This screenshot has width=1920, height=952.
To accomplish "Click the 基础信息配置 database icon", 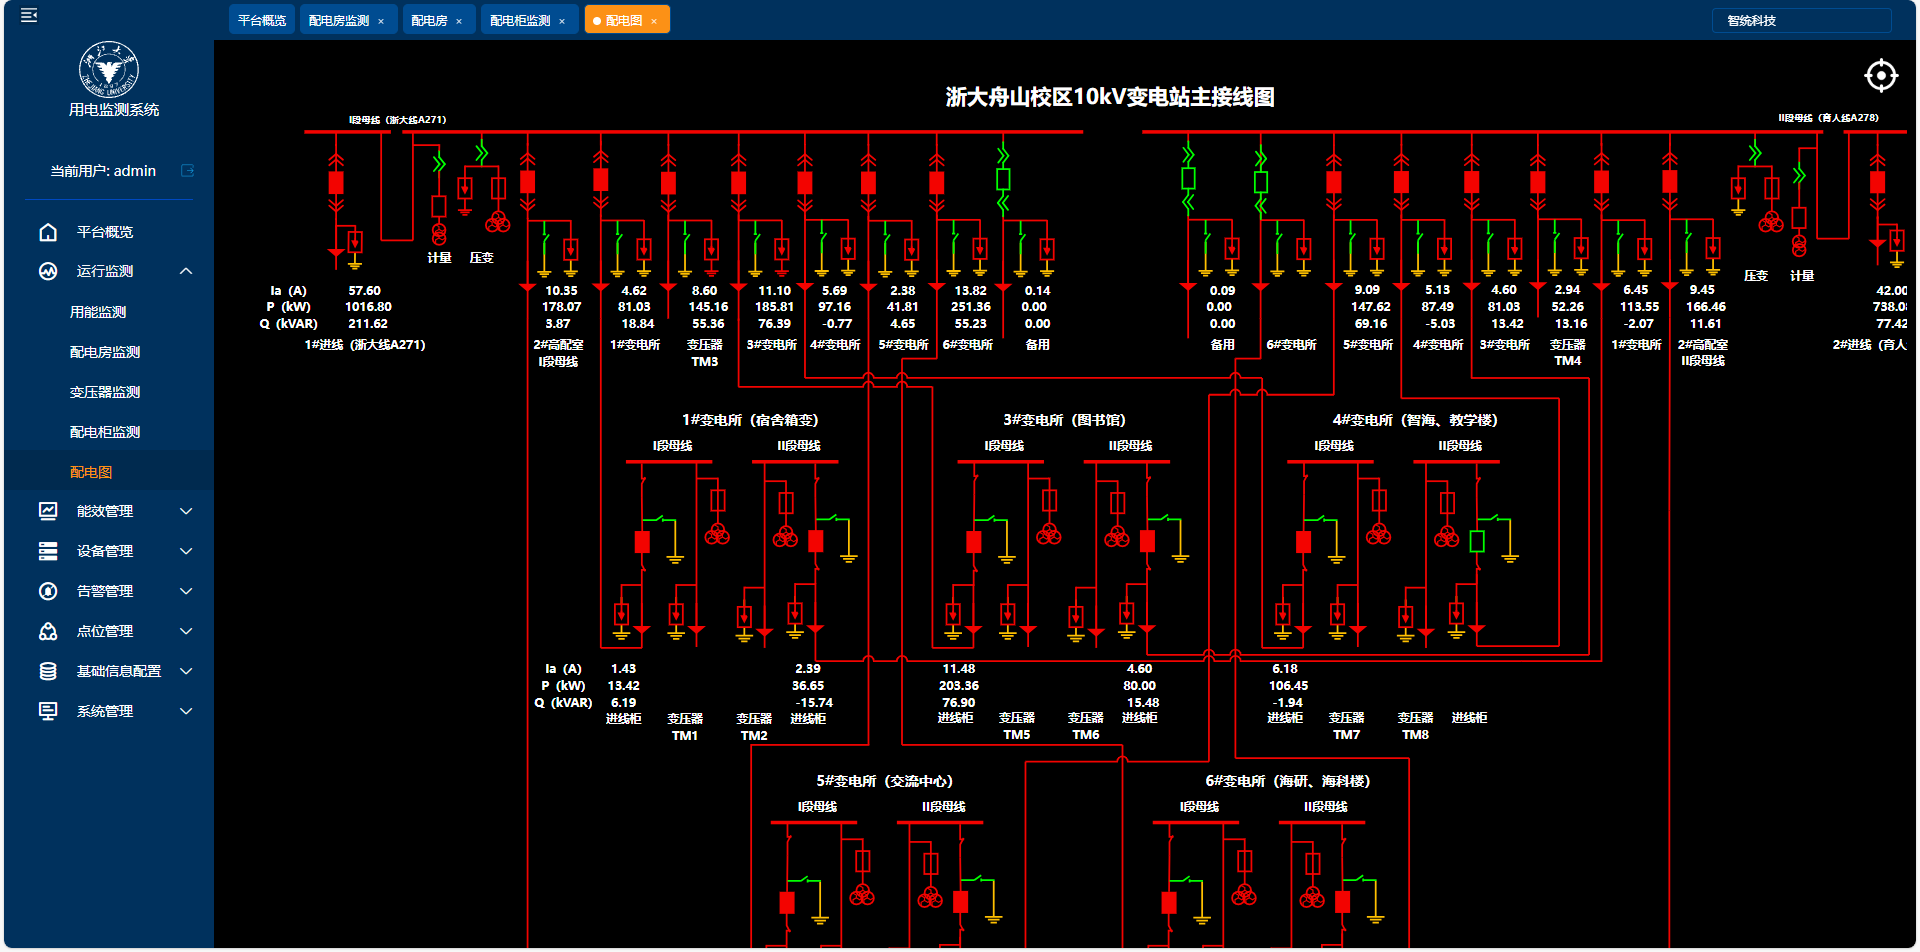I will [48, 671].
